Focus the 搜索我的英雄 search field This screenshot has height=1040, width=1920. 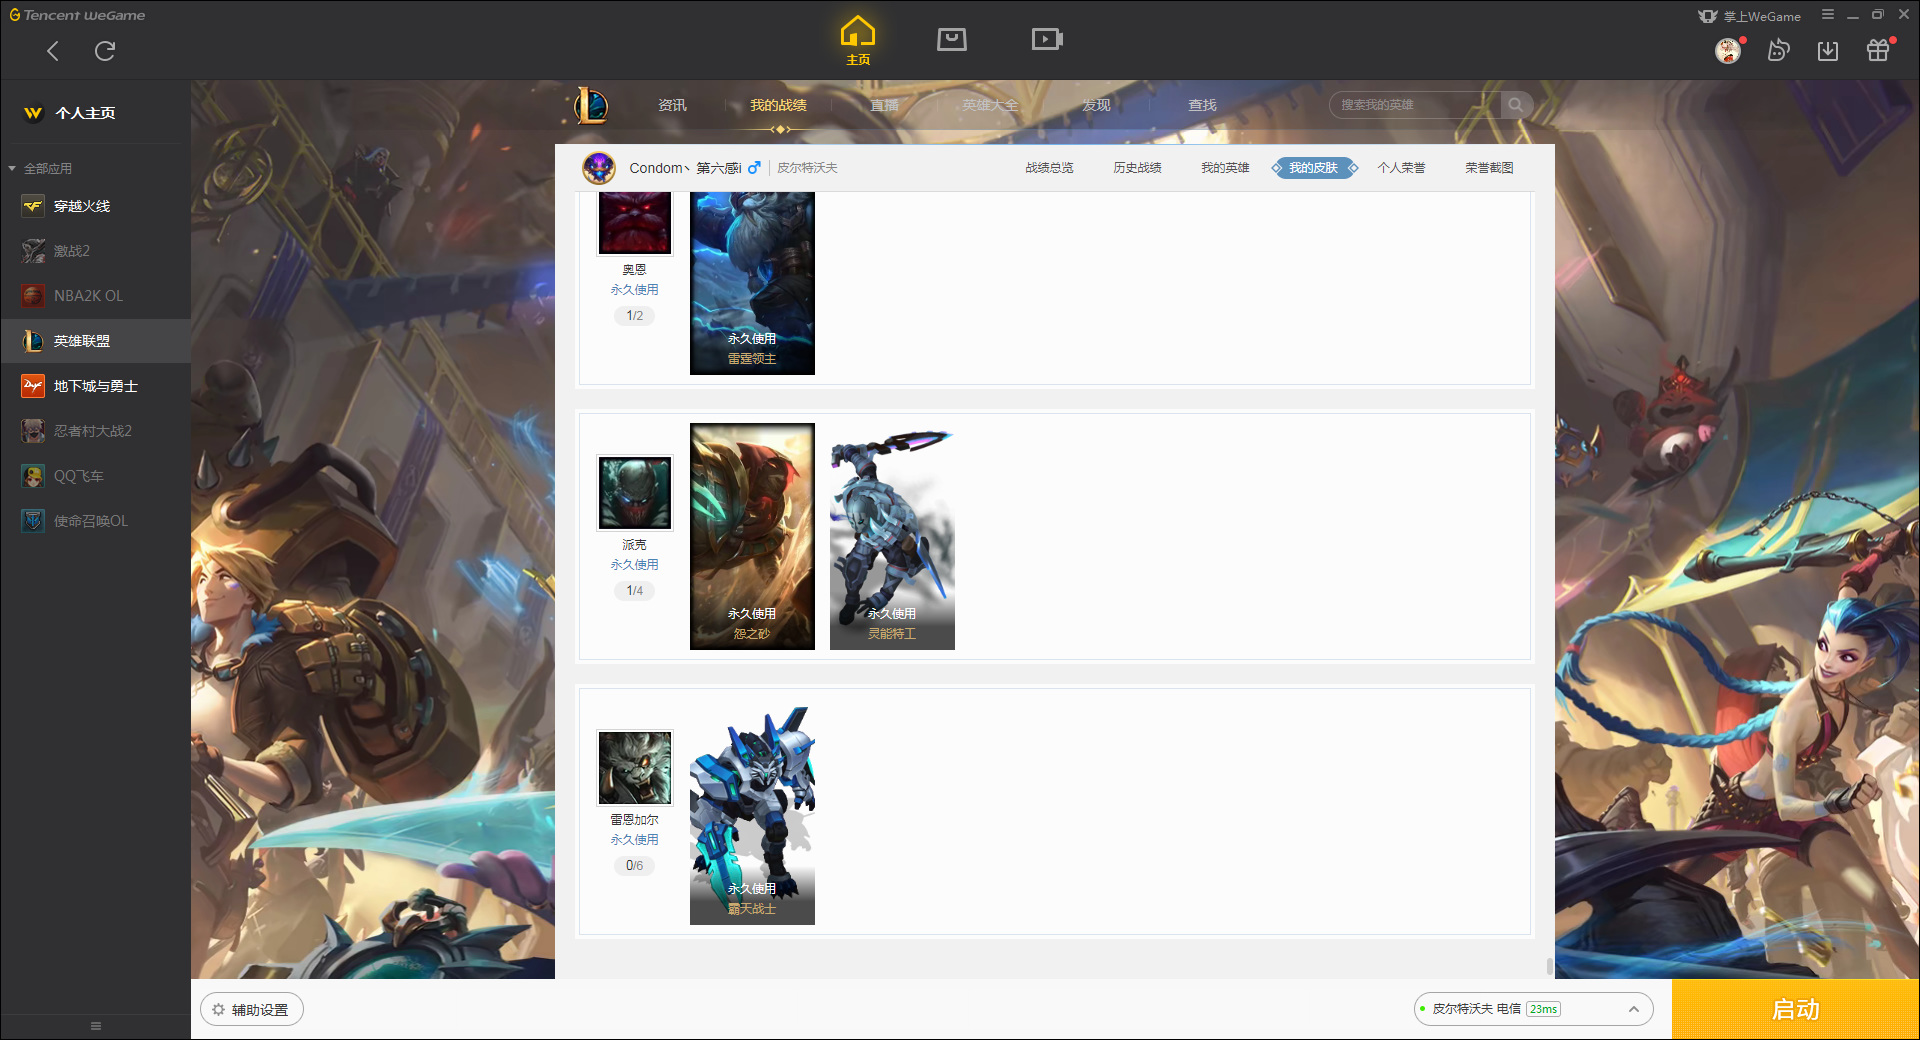pyautogui.click(x=1415, y=105)
